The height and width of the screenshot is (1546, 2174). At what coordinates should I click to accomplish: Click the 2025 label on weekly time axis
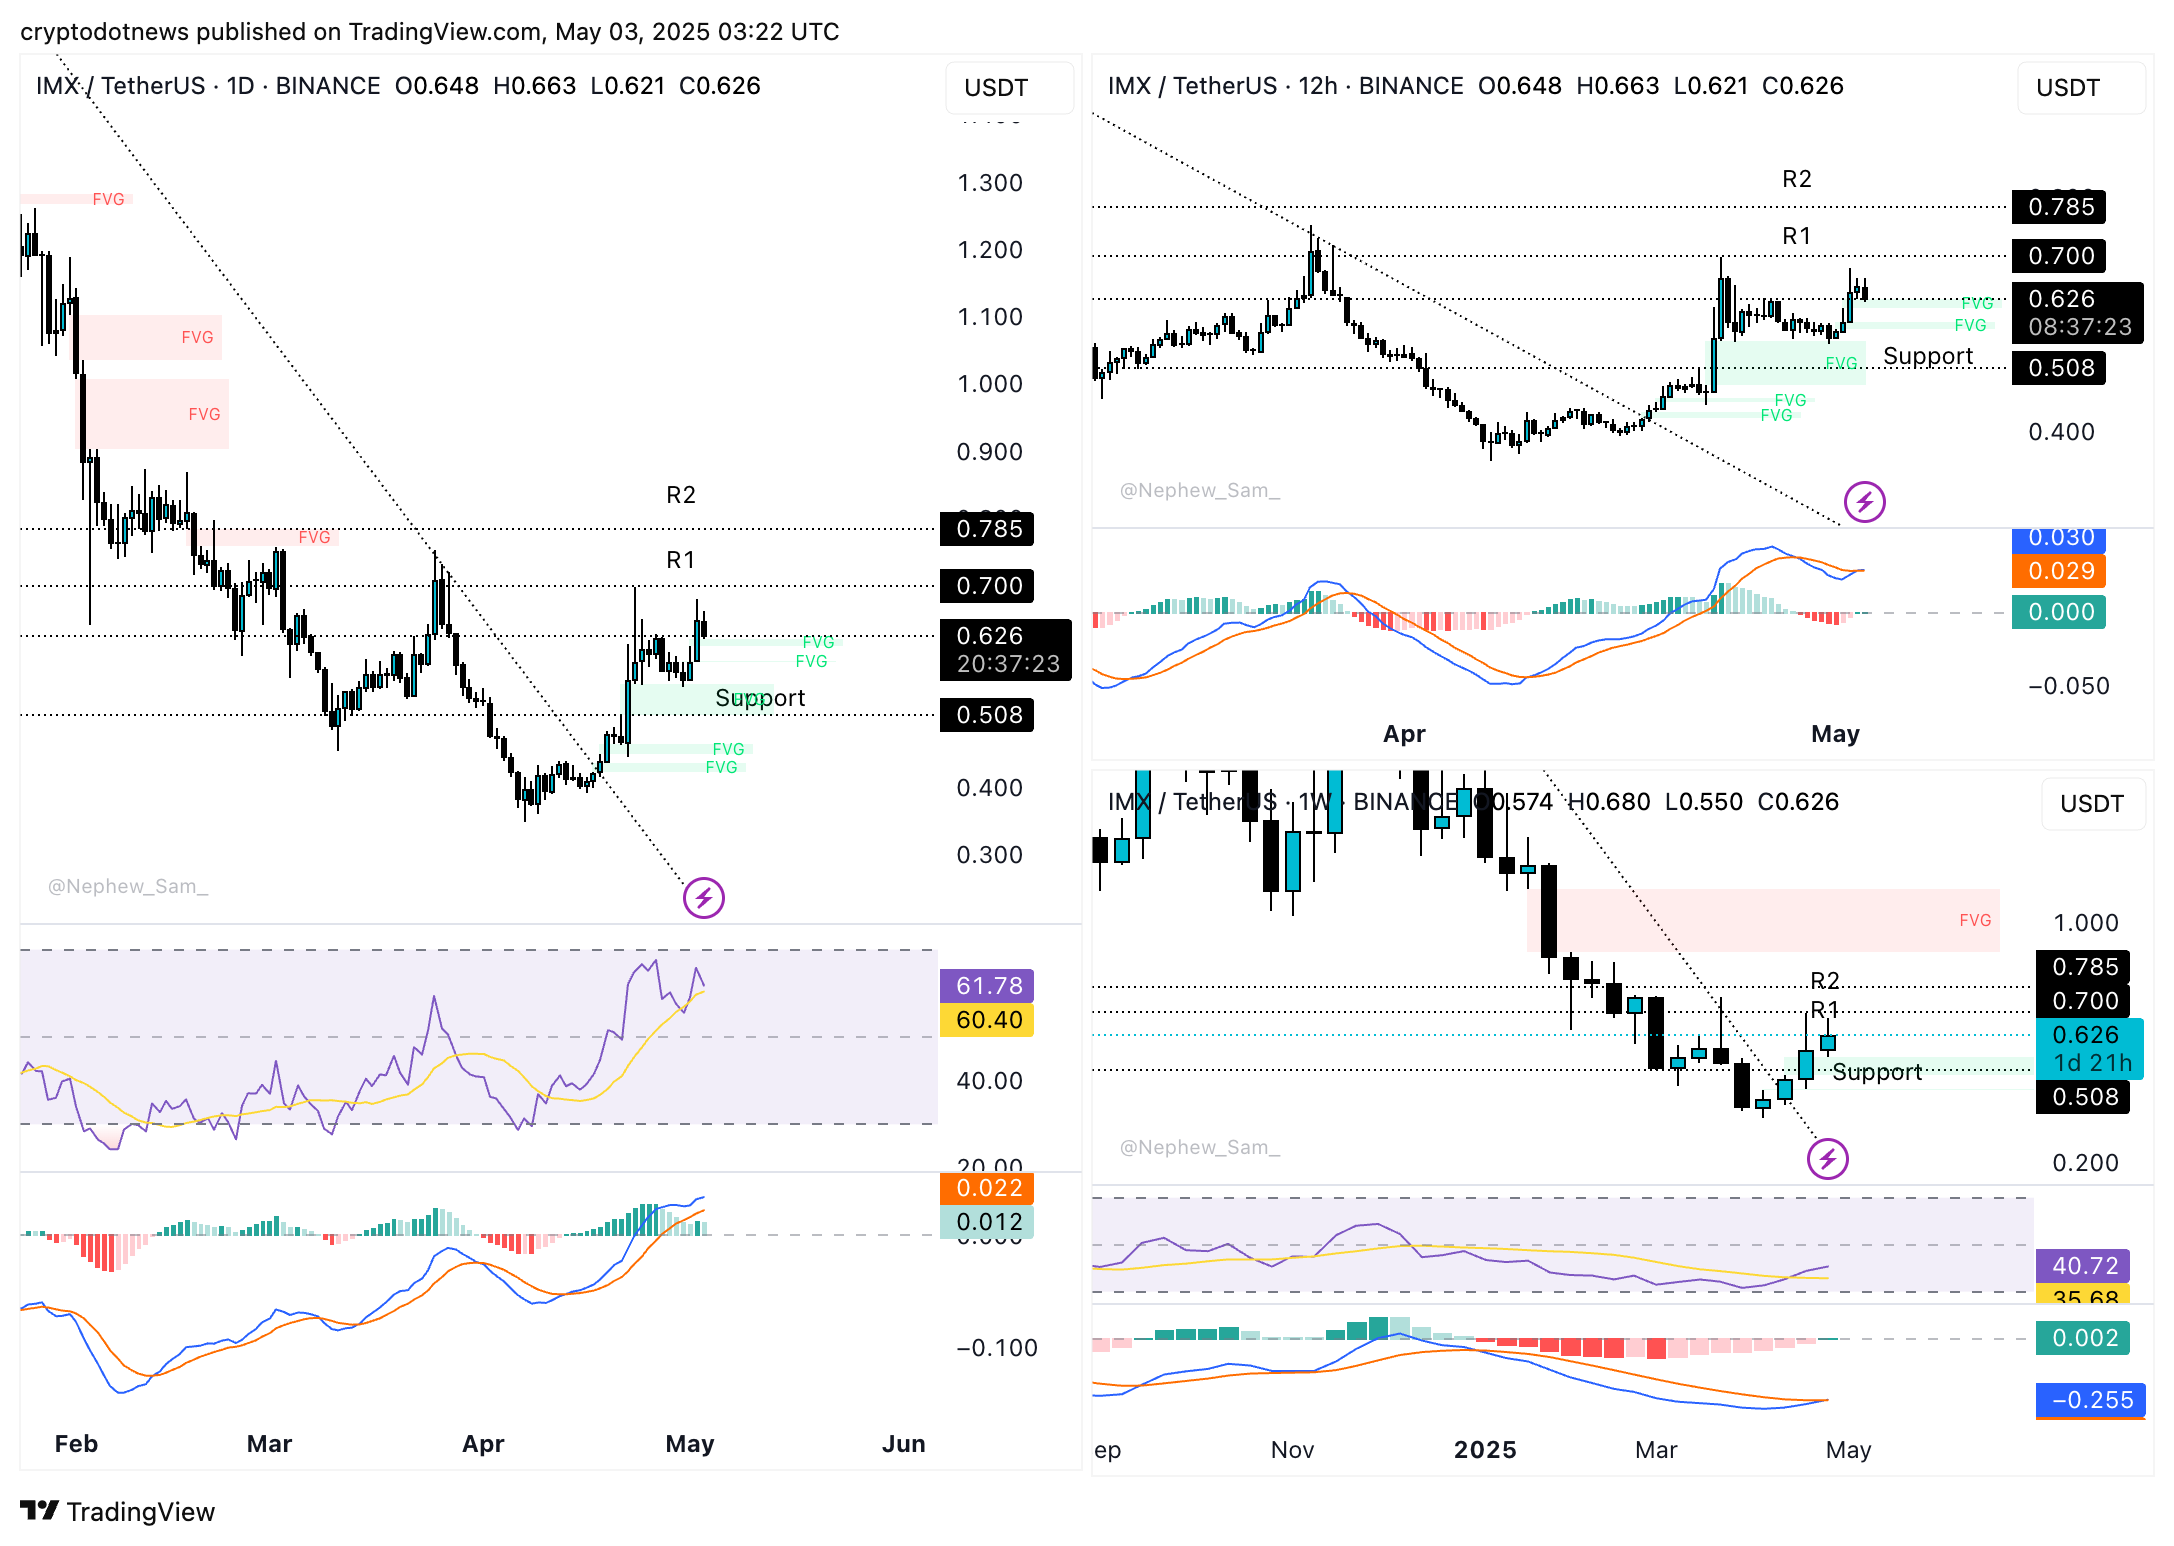tap(1484, 1450)
